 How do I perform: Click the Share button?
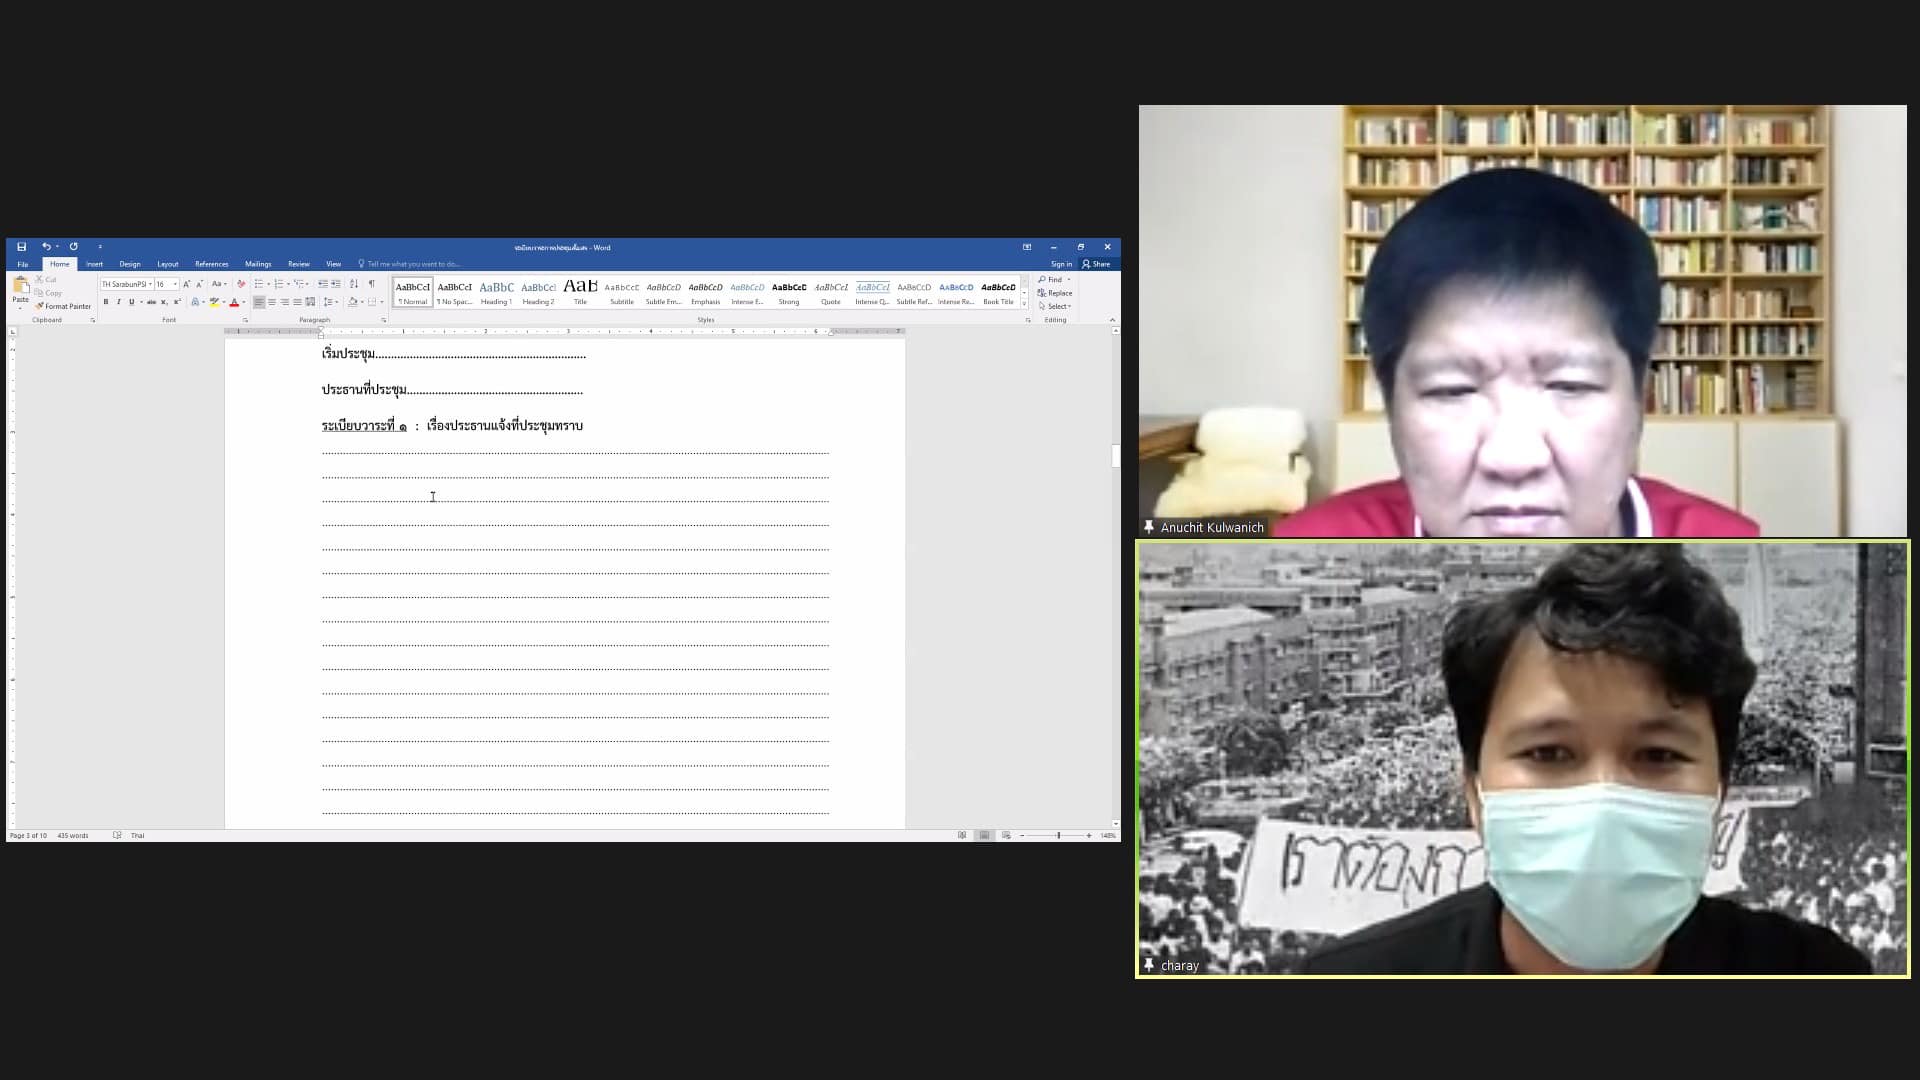click(x=1096, y=264)
